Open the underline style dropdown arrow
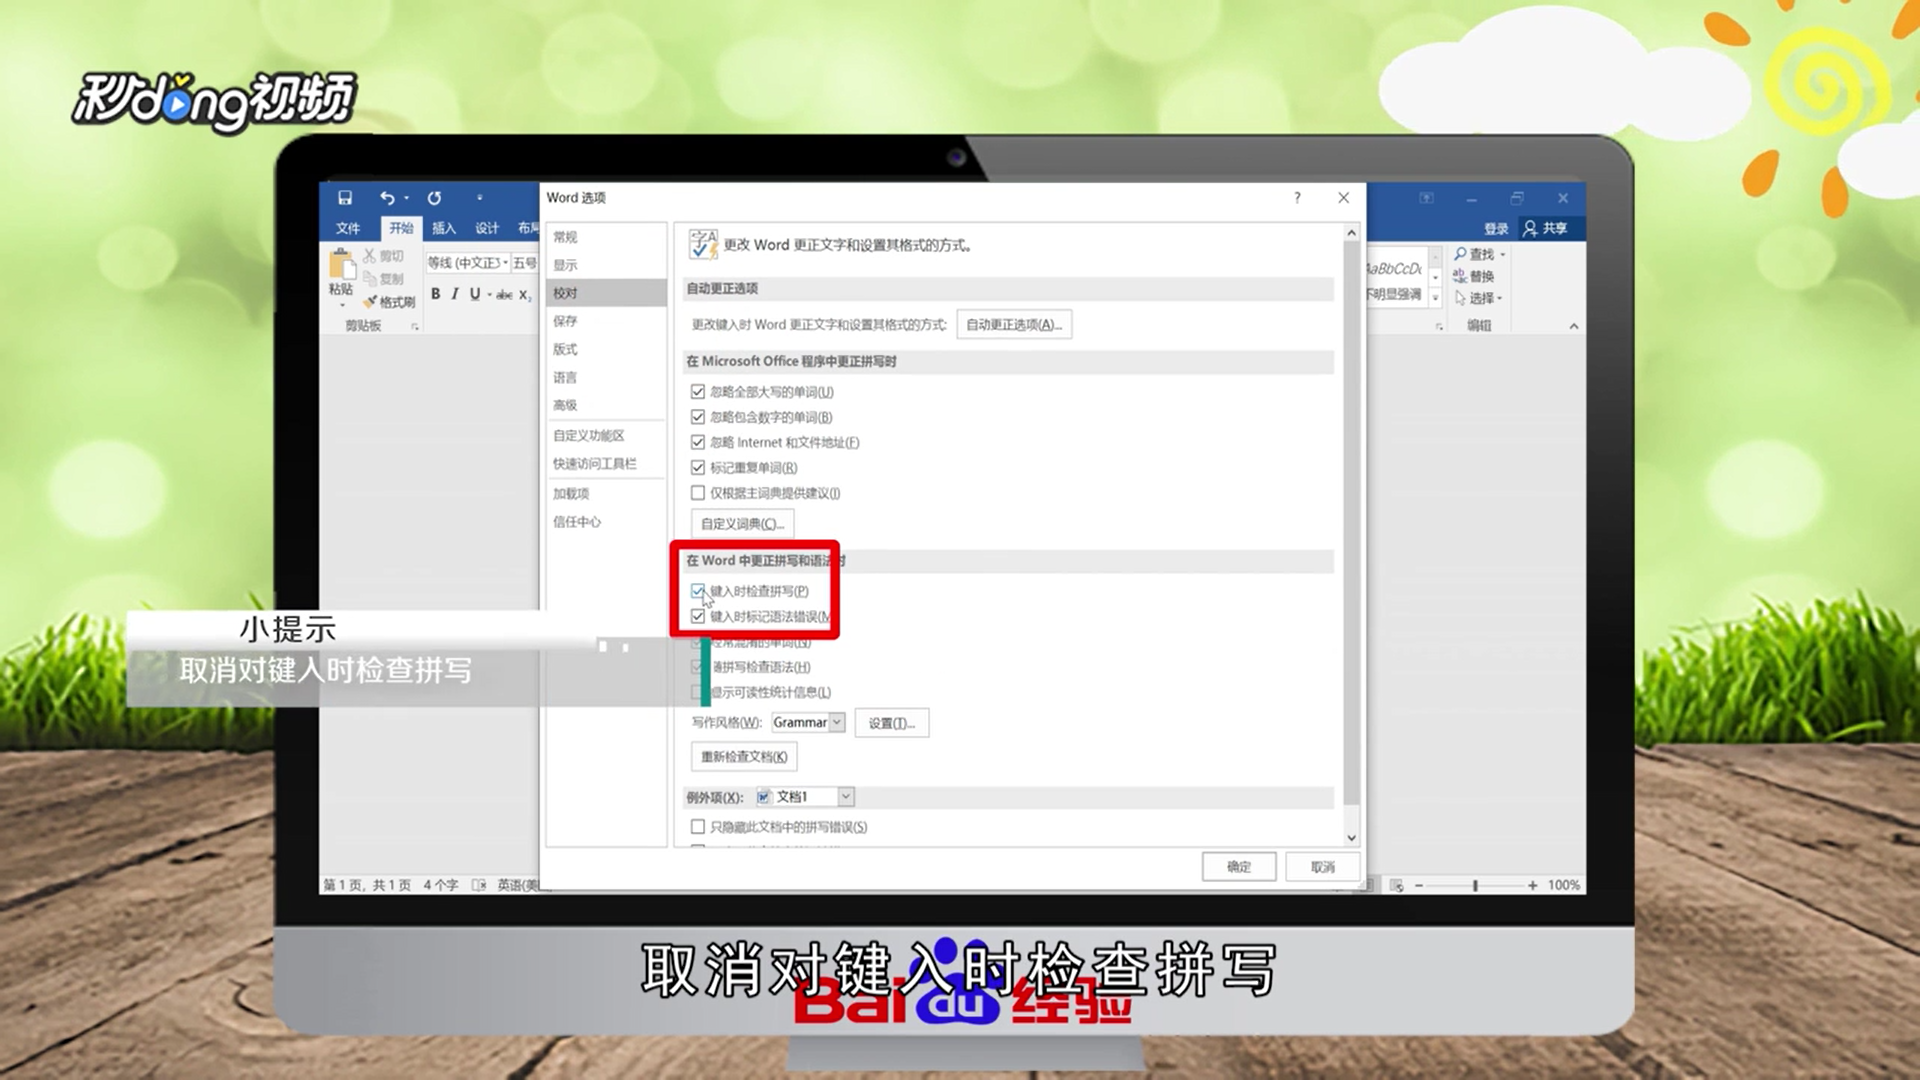This screenshot has height=1080, width=1920. tap(489, 294)
